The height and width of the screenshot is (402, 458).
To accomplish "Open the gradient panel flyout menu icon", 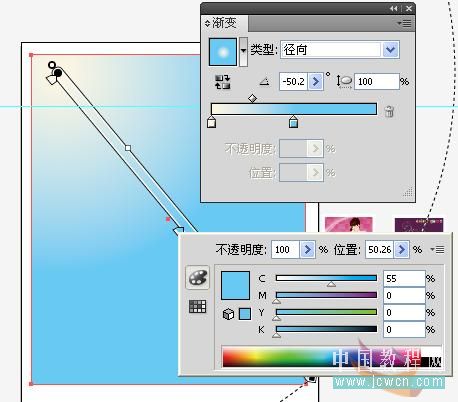I will 404,23.
